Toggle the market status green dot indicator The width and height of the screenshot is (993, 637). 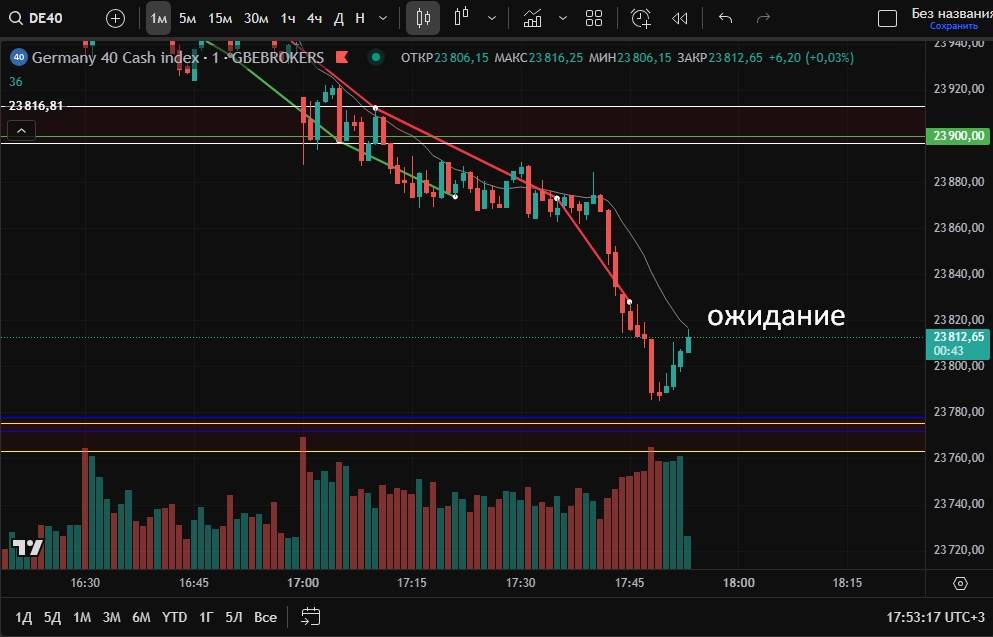376,57
